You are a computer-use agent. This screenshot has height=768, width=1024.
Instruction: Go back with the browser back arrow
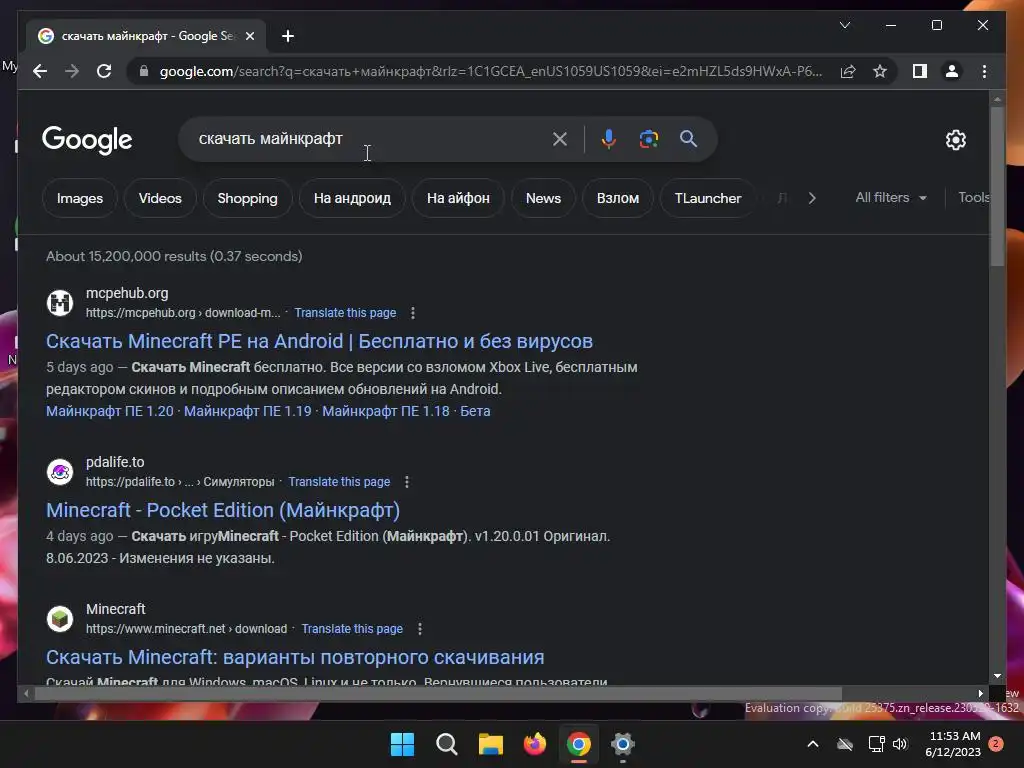[40, 71]
